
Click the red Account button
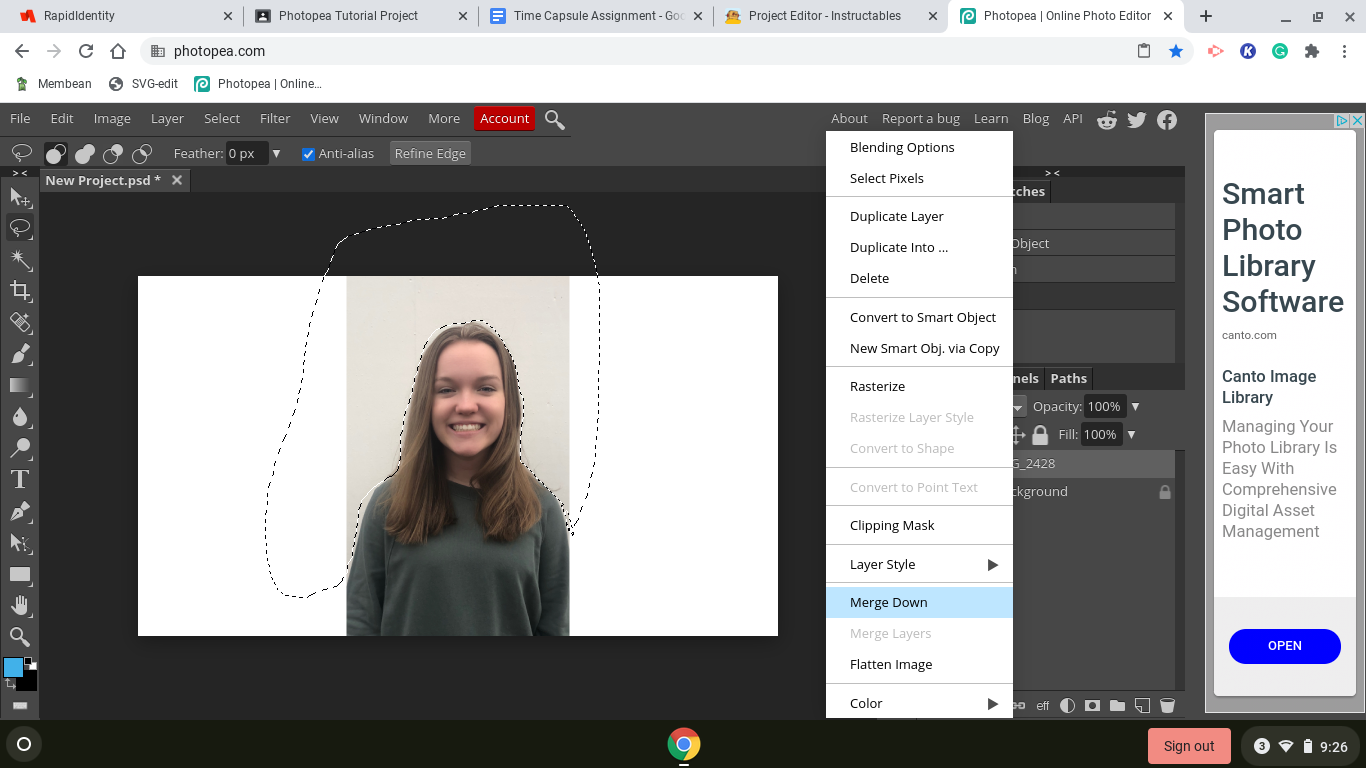(504, 118)
